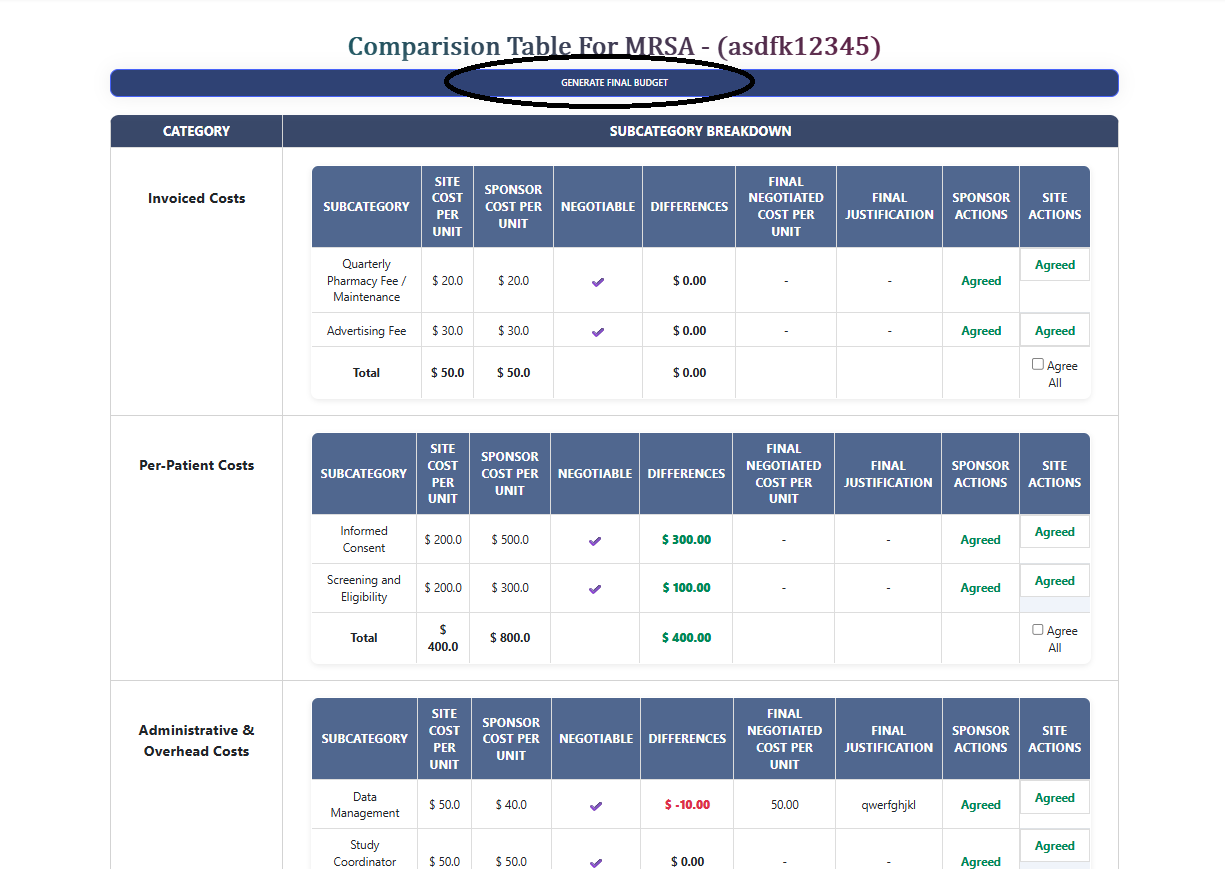
Task: Click Agreed for Quarterly Pharmacy Fee
Action: click(x=1054, y=264)
